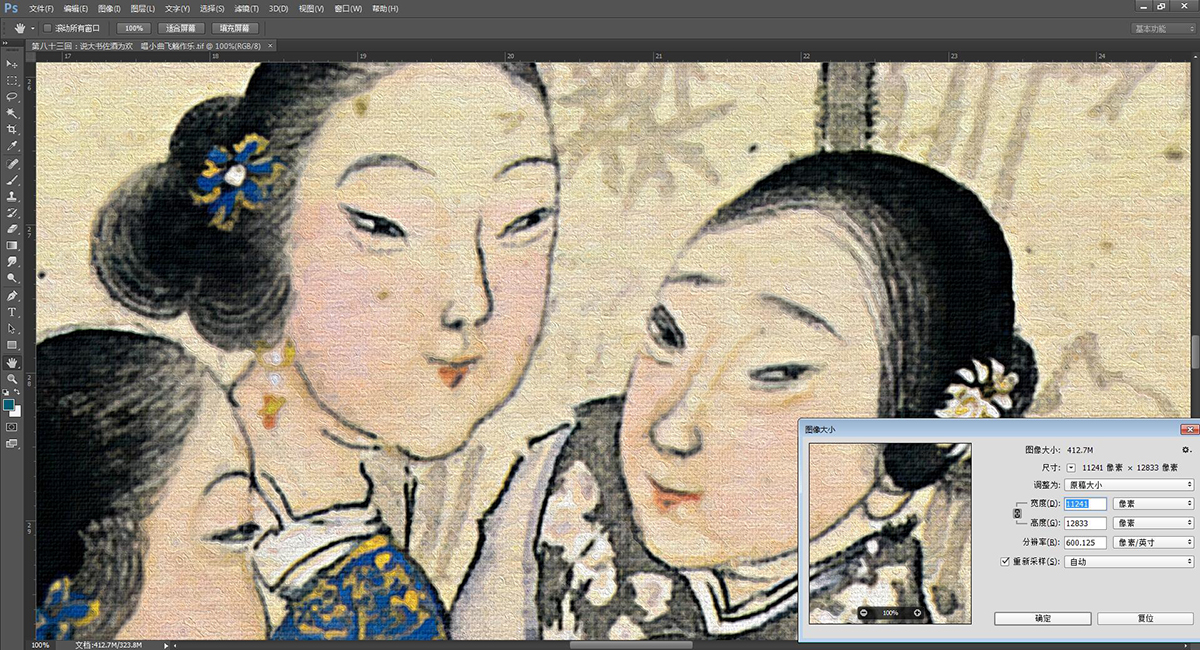Click the background color swatch
Image resolution: width=1200 pixels, height=650 pixels.
(x=16, y=411)
